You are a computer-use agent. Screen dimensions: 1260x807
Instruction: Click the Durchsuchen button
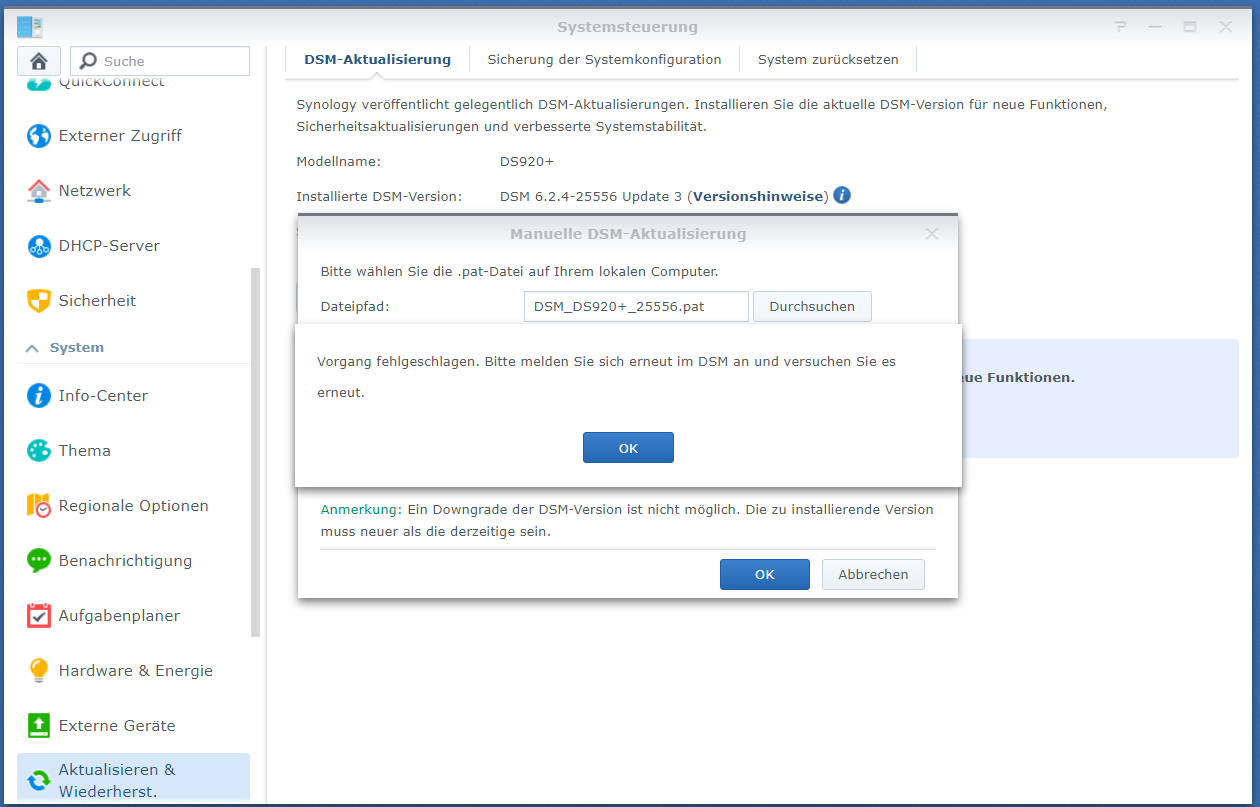(x=812, y=307)
